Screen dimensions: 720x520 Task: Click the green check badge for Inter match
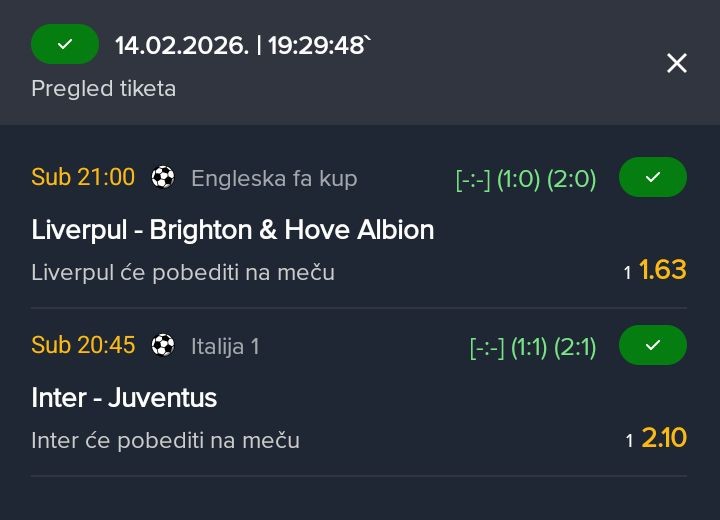[x=653, y=346]
